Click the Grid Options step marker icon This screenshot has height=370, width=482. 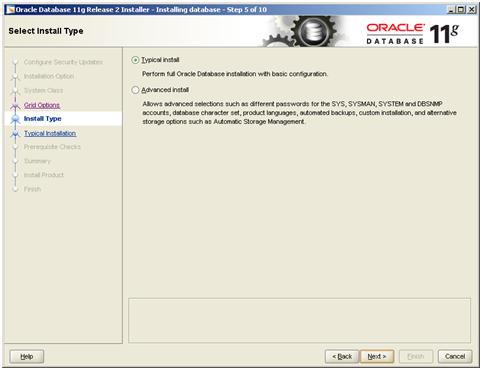[x=15, y=106]
